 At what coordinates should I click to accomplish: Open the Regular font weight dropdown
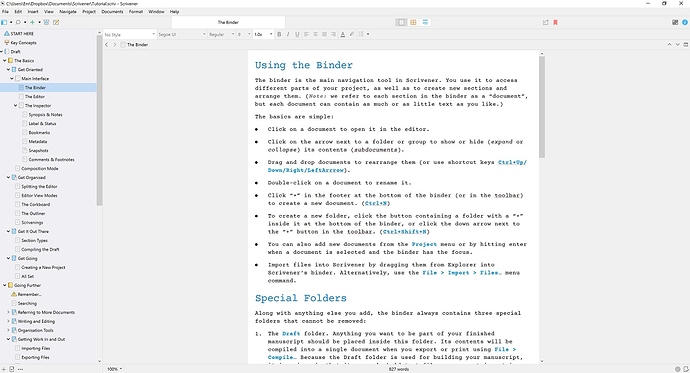pyautogui.click(x=222, y=34)
